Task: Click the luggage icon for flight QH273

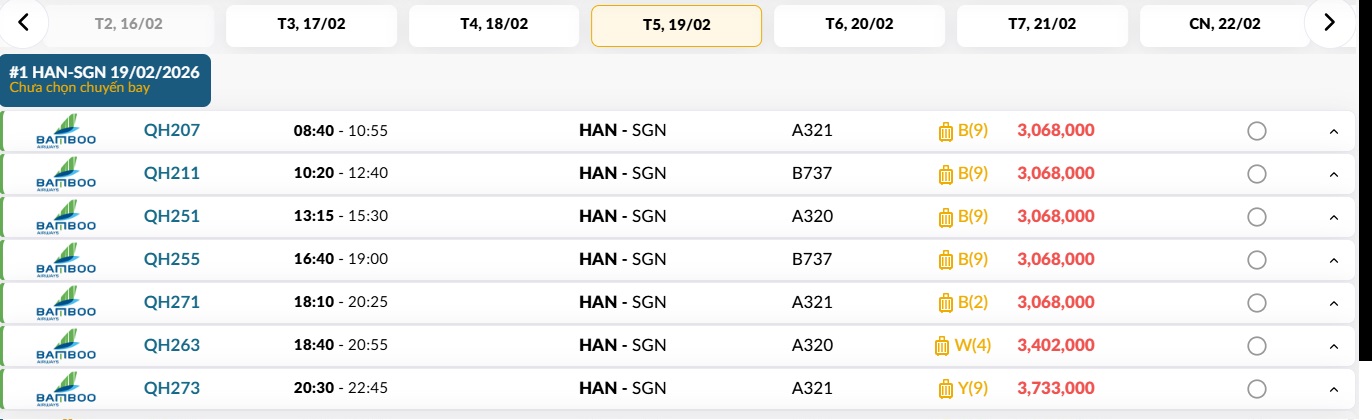Action: [945, 389]
